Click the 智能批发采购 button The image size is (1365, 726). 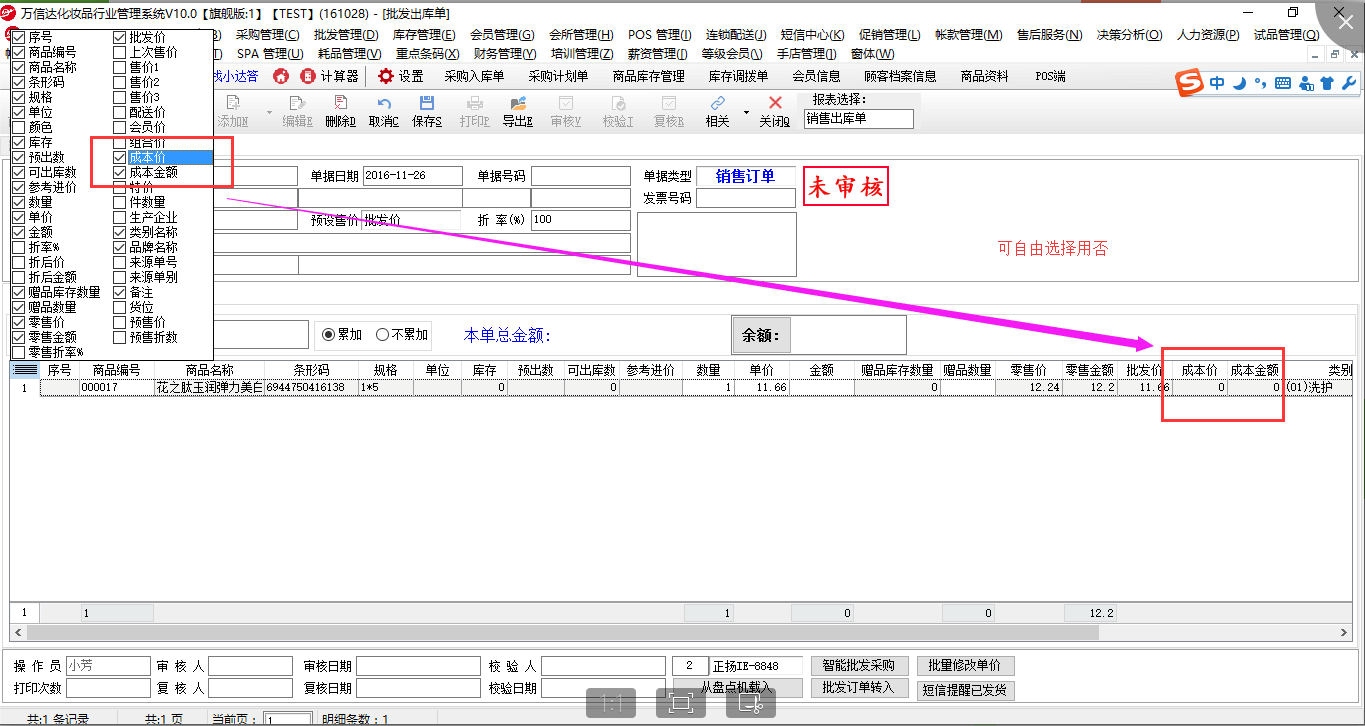(860, 665)
